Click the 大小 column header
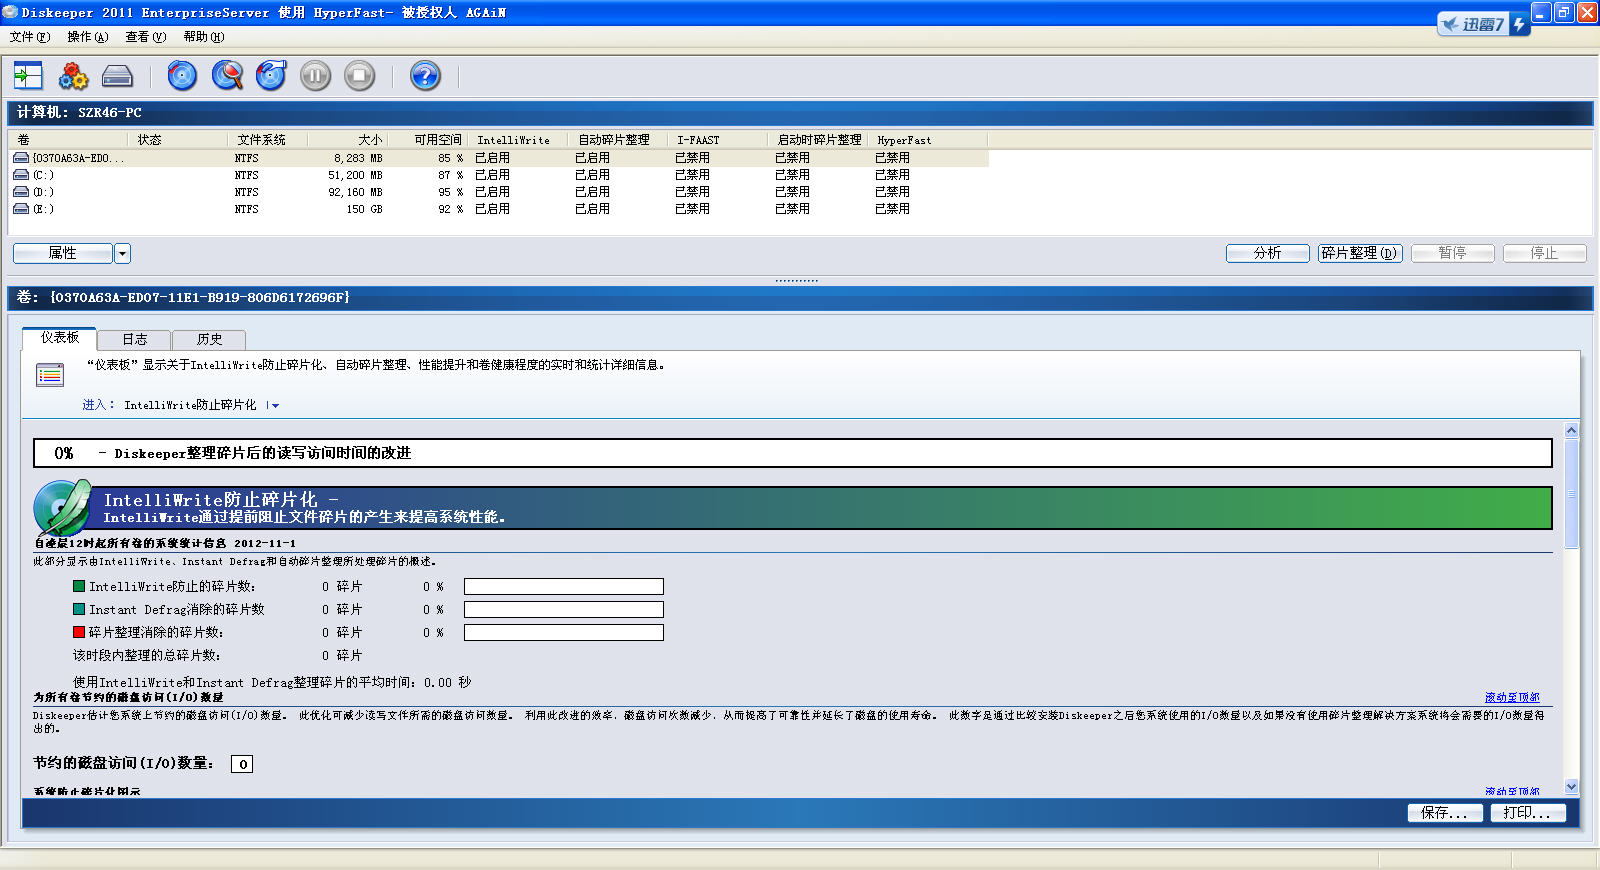This screenshot has height=870, width=1600. (348, 140)
